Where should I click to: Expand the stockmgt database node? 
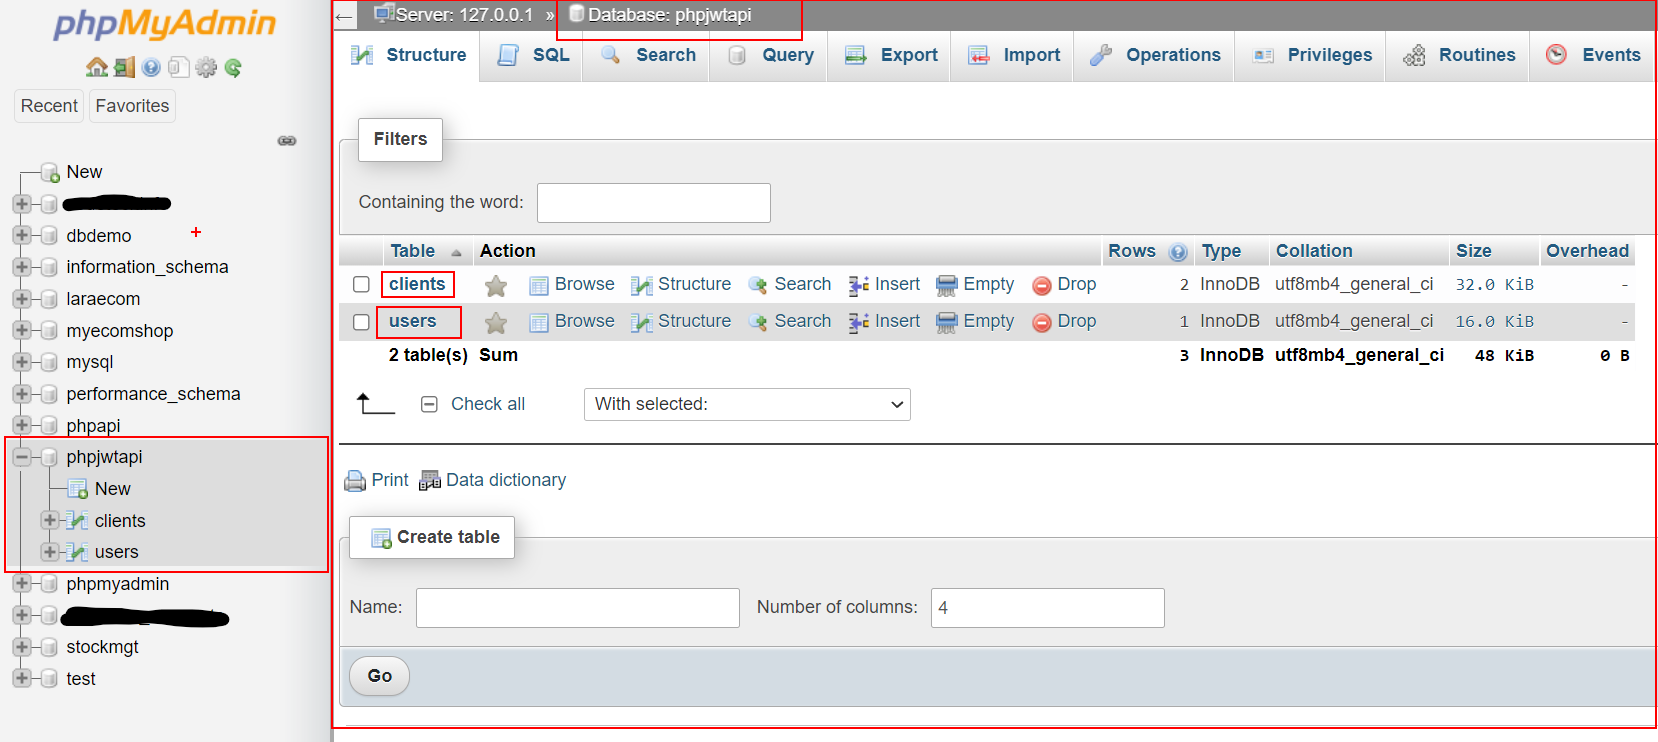point(22,647)
